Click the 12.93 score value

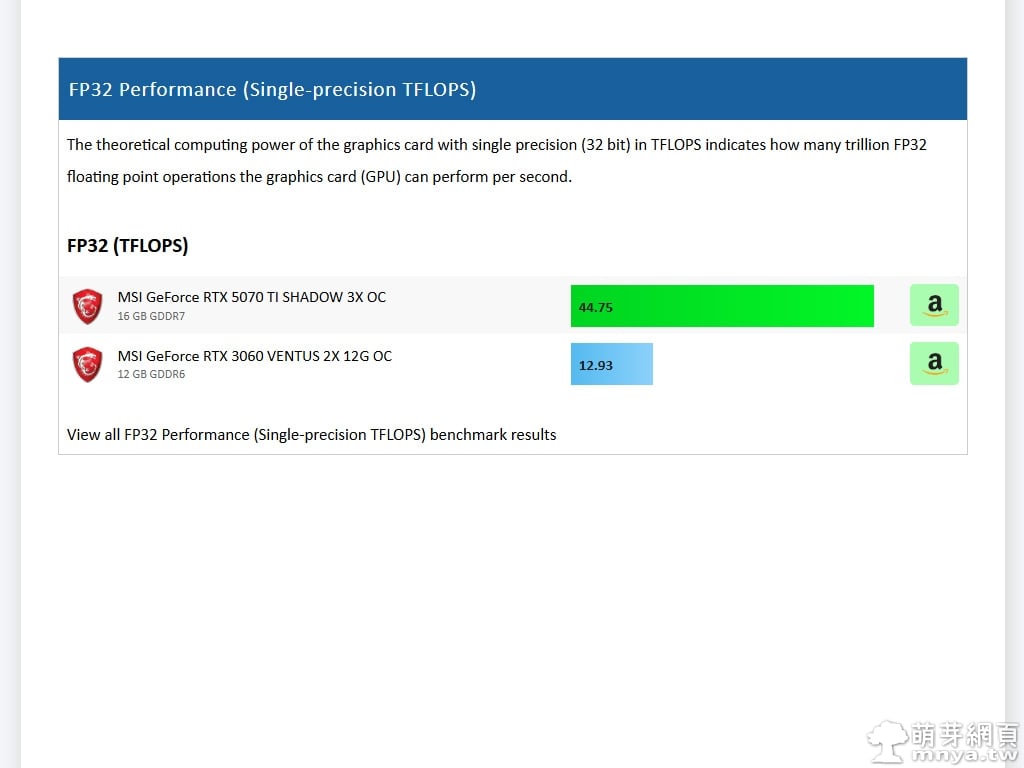(x=596, y=365)
